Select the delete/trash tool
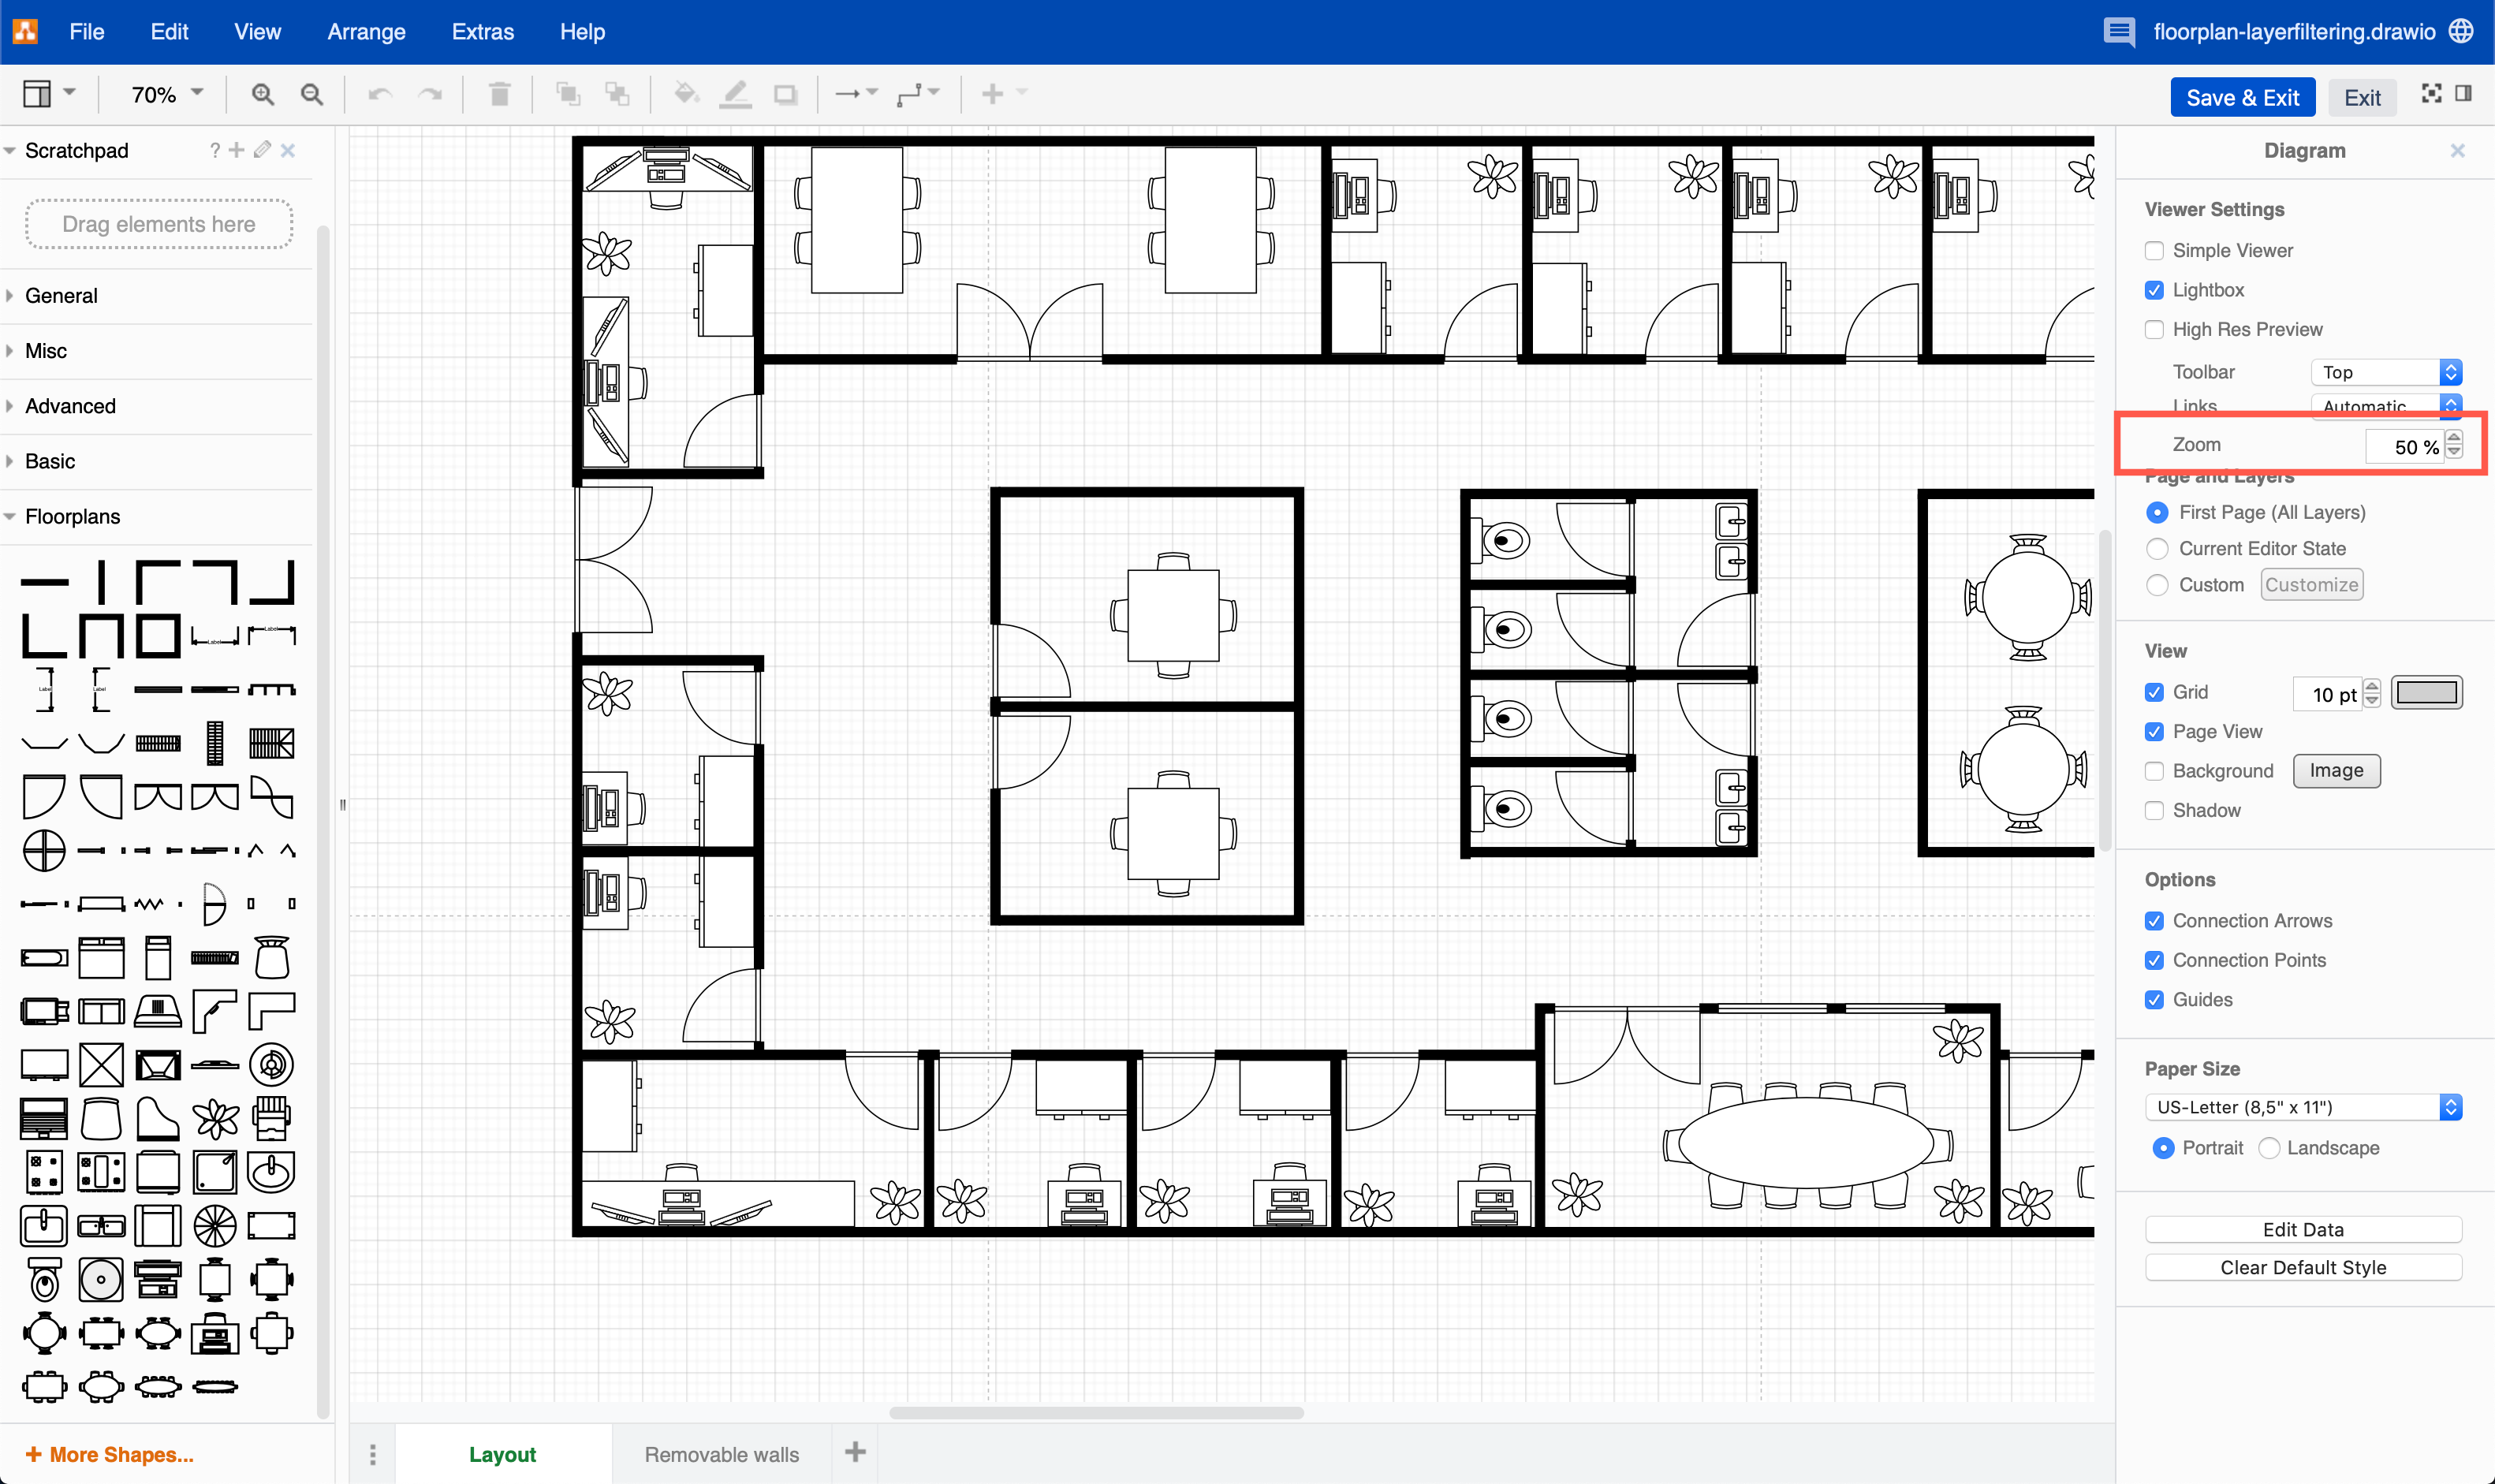Image resolution: width=2495 pixels, height=1484 pixels. tap(500, 94)
